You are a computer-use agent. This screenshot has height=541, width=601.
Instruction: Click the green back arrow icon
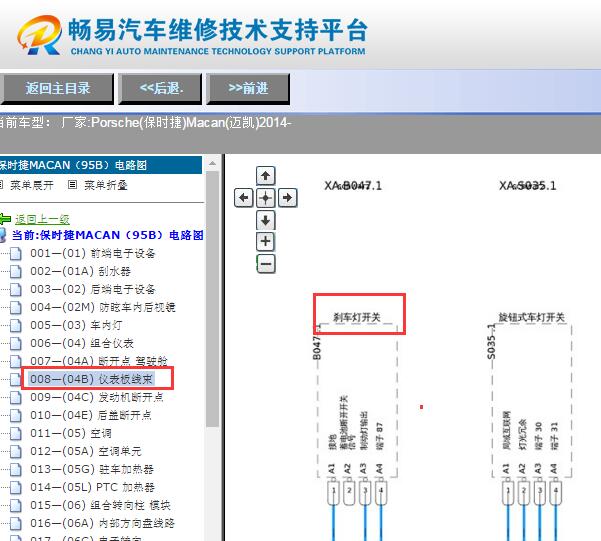point(5,219)
